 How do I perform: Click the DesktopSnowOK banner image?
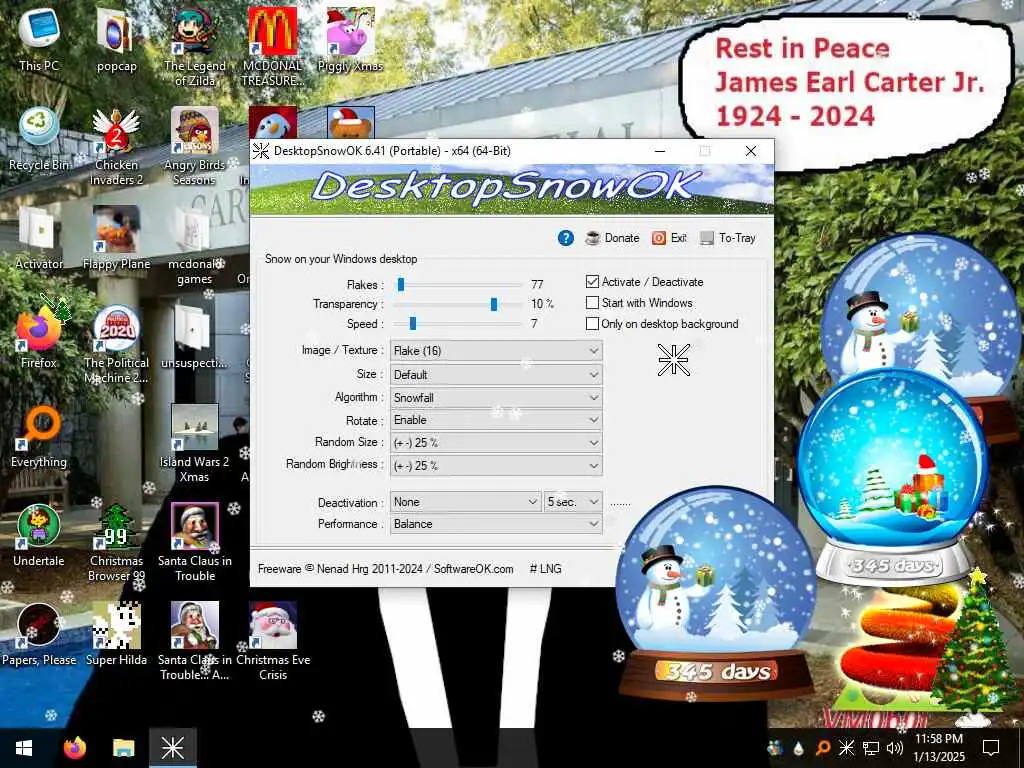coord(512,189)
